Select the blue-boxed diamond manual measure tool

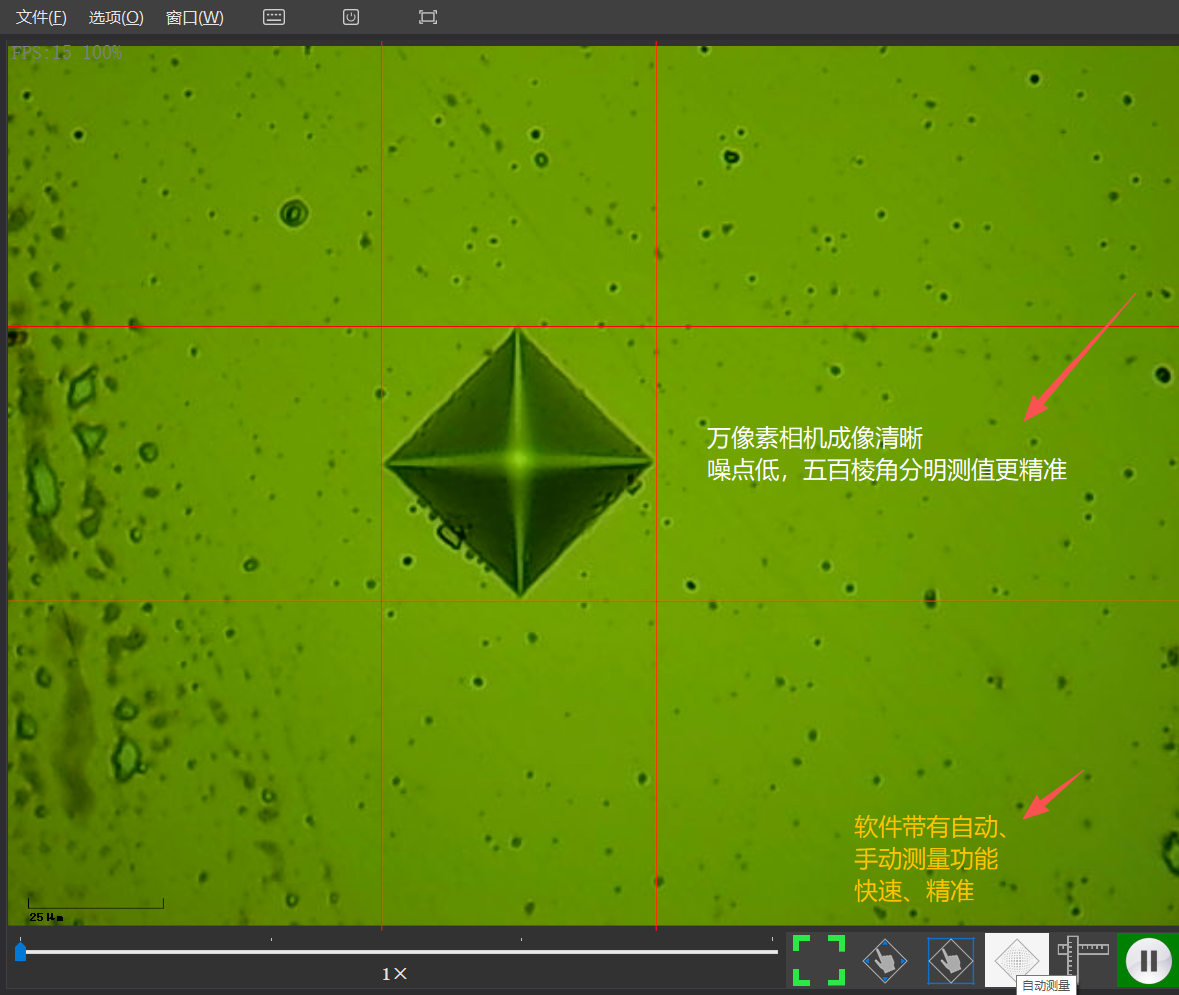click(x=950, y=961)
